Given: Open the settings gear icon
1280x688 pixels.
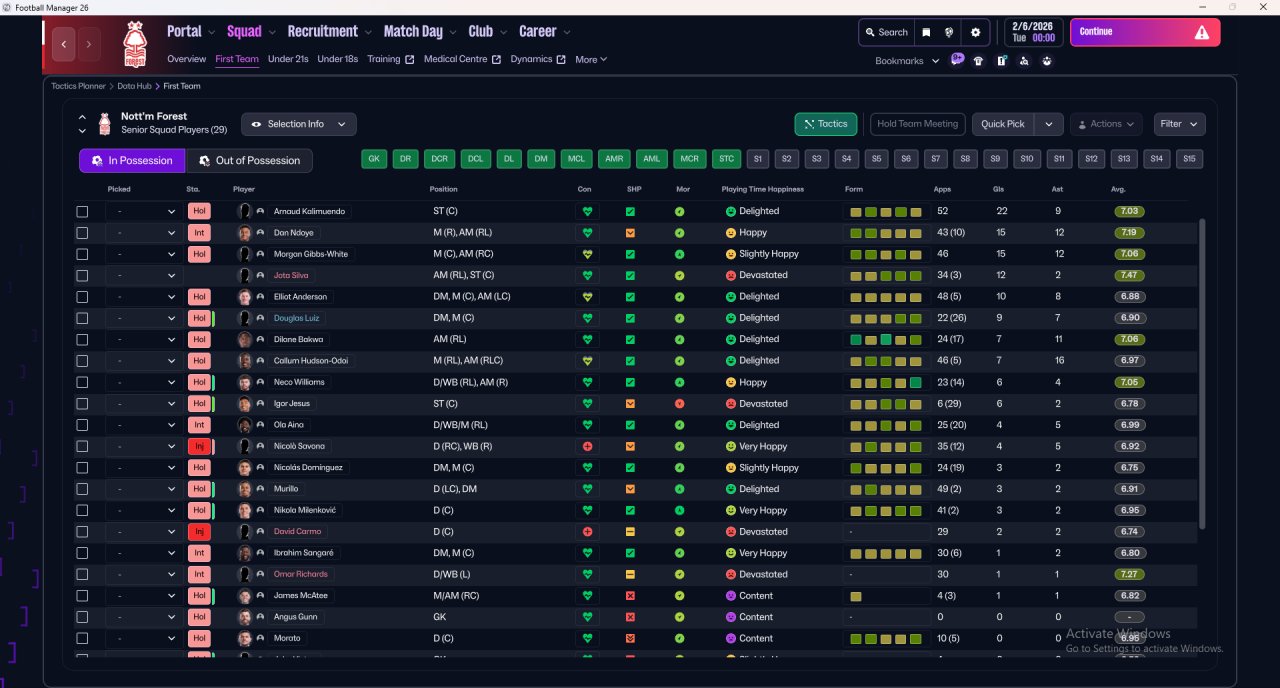Looking at the screenshot, I should click(975, 32).
